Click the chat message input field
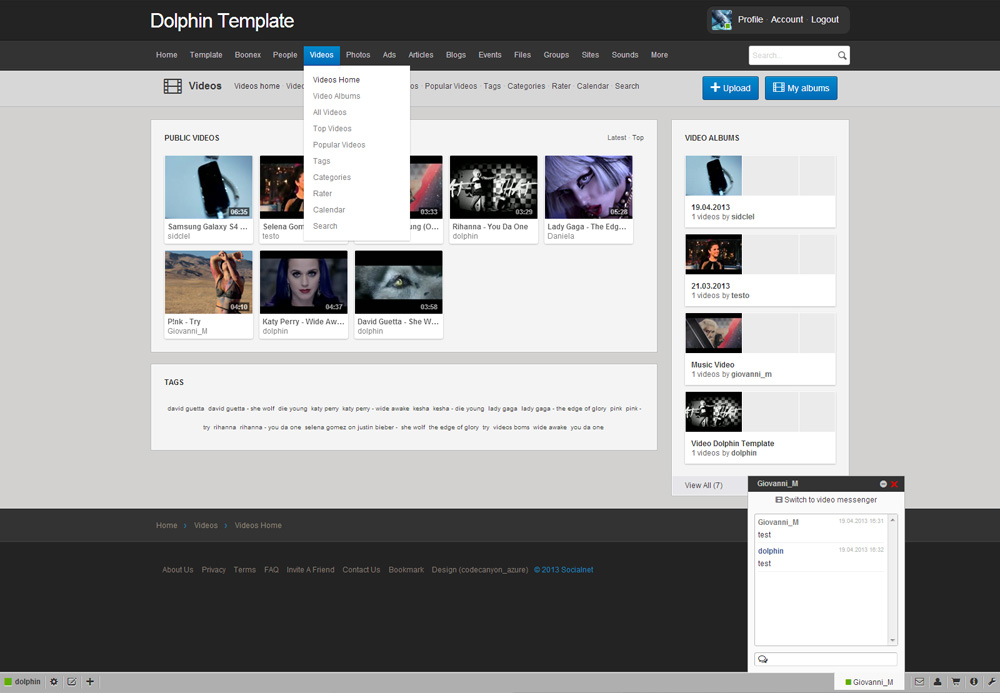The height and width of the screenshot is (693, 1000). point(830,659)
